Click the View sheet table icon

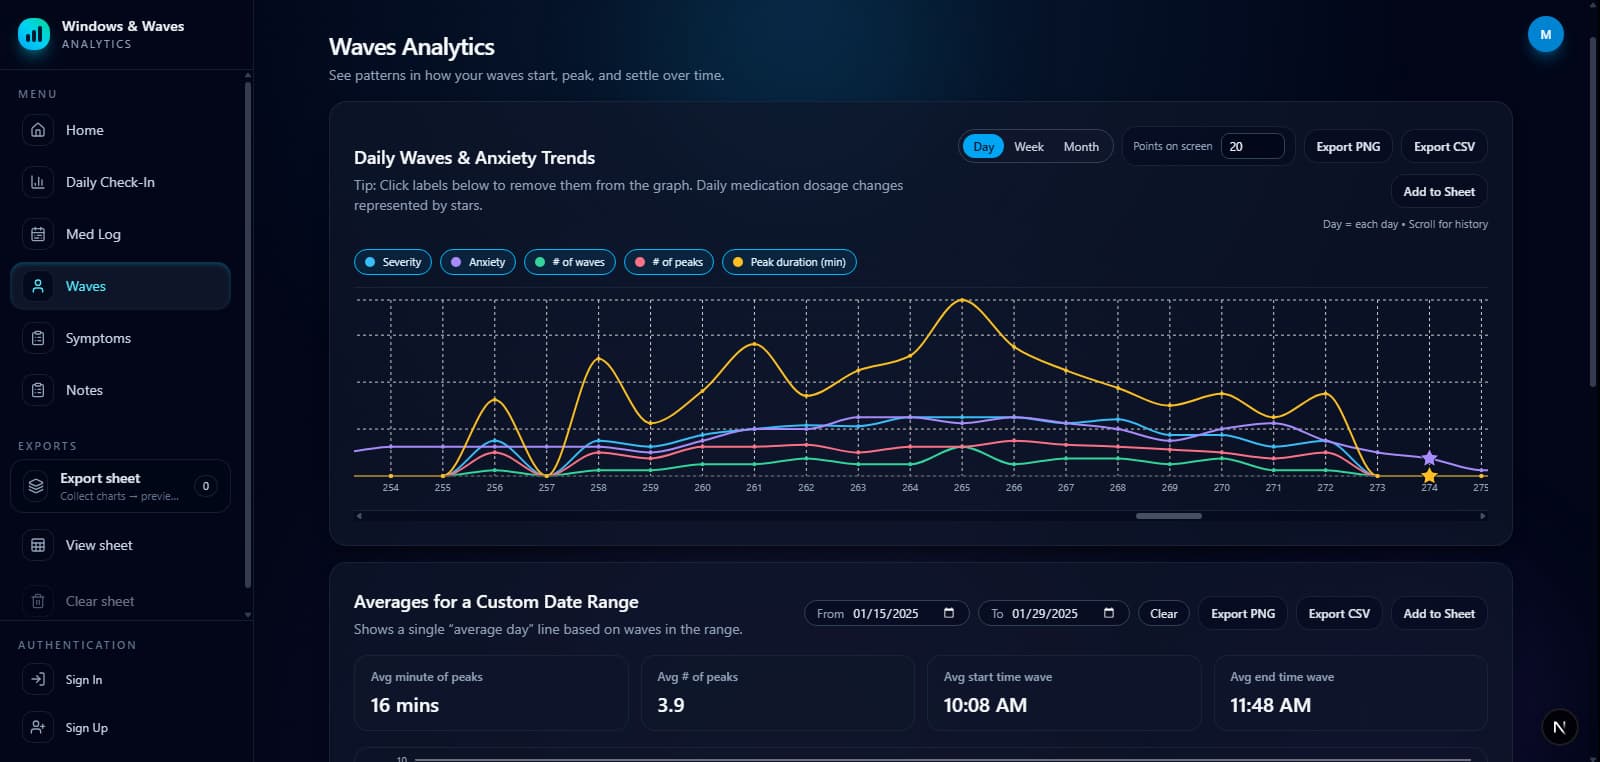(x=38, y=545)
